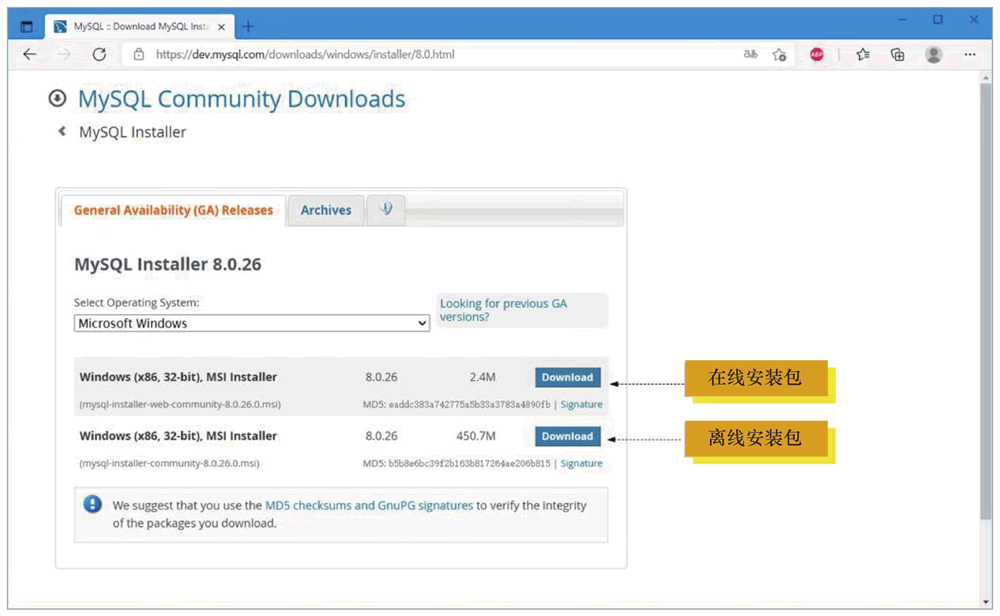Open the Select Operating System dropdown
Screen dimensions: 1000x616
point(251,323)
